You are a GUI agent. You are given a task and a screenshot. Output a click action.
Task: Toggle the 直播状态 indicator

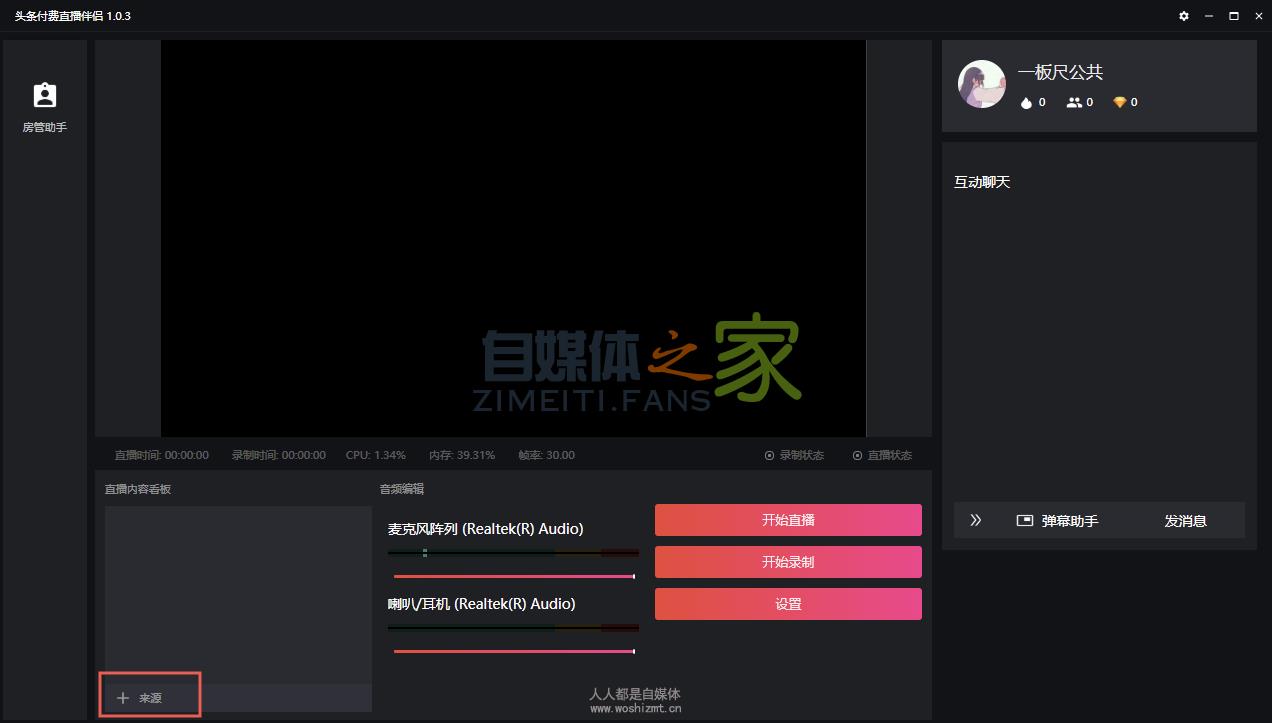point(857,455)
